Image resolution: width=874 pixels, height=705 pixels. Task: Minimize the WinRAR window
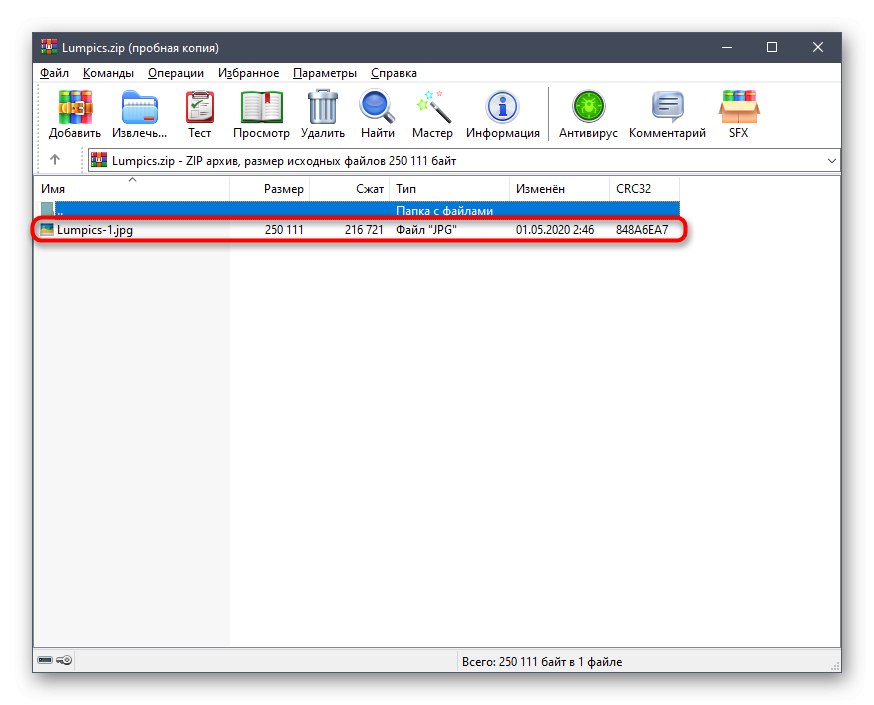[x=727, y=47]
